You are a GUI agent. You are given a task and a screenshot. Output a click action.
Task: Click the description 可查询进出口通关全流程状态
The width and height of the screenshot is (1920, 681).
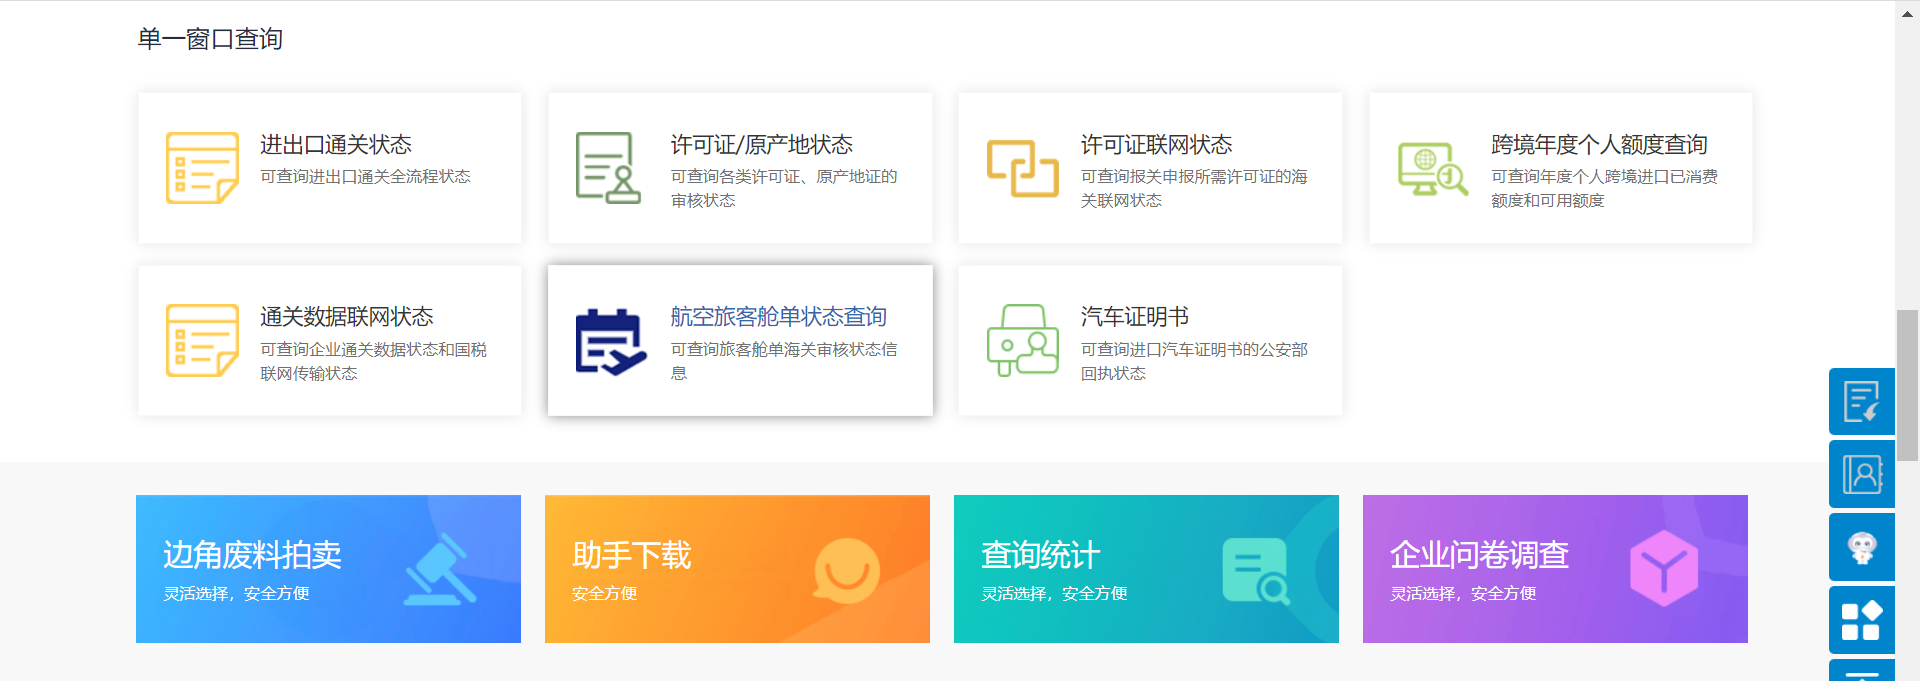(x=365, y=176)
